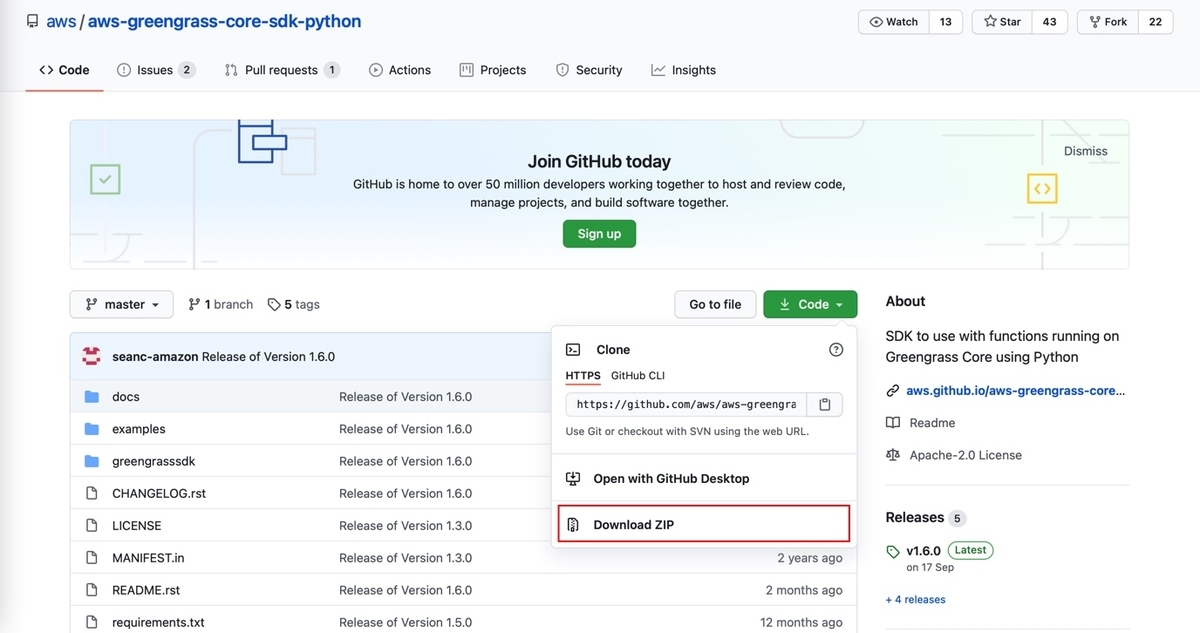This screenshot has width=1200, height=633.
Task: Click the terminal icon beside Clone heading
Action: coord(574,350)
